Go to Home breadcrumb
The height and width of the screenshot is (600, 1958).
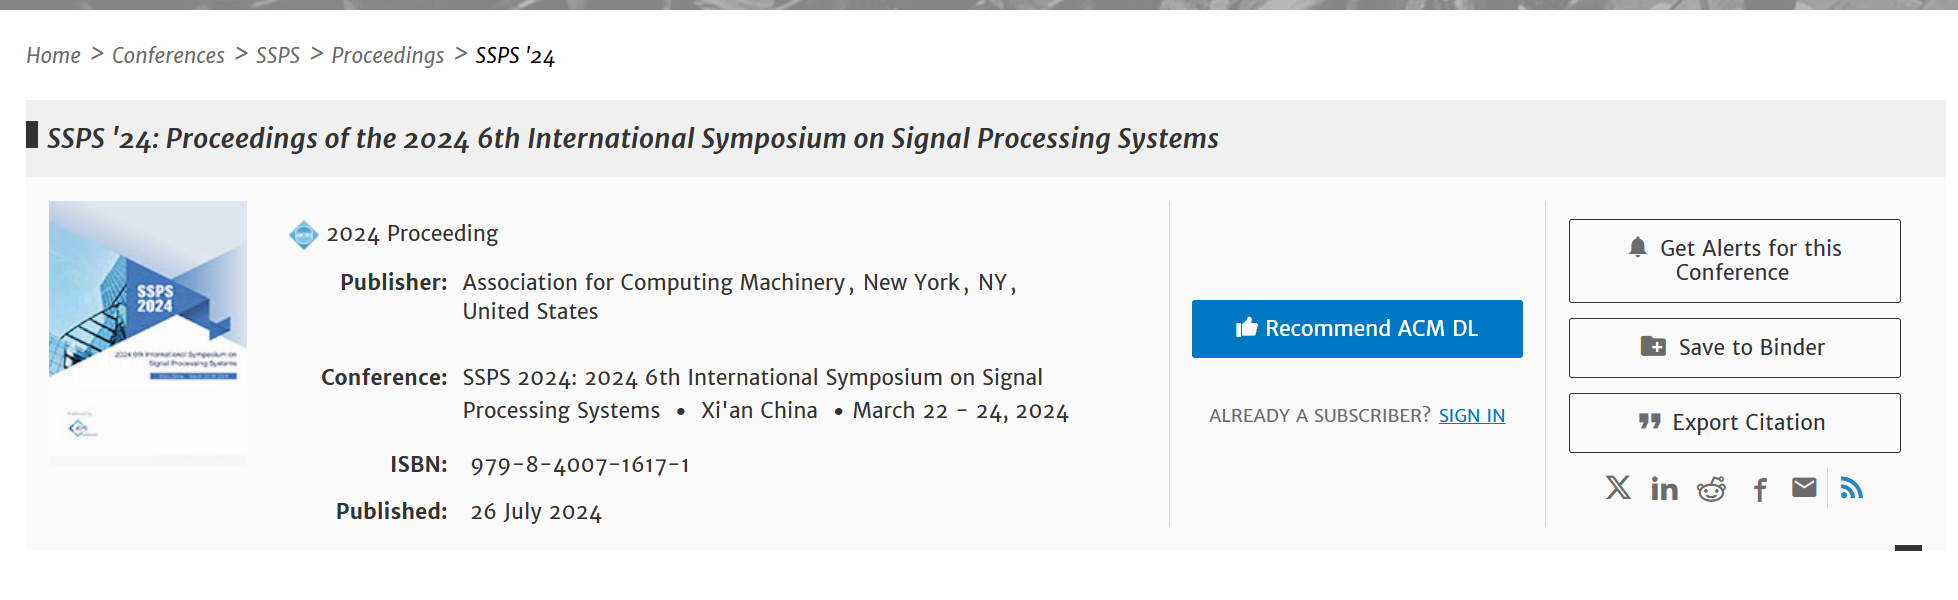point(53,55)
